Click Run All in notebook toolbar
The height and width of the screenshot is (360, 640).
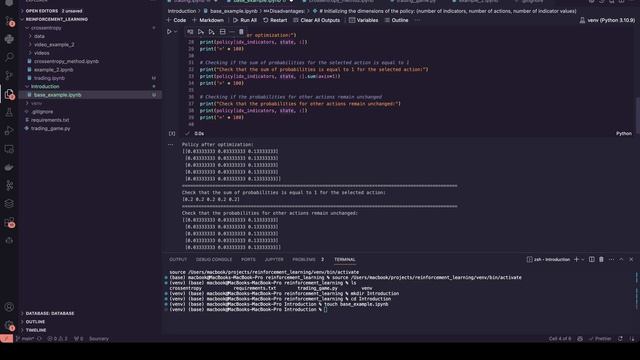[245, 20]
